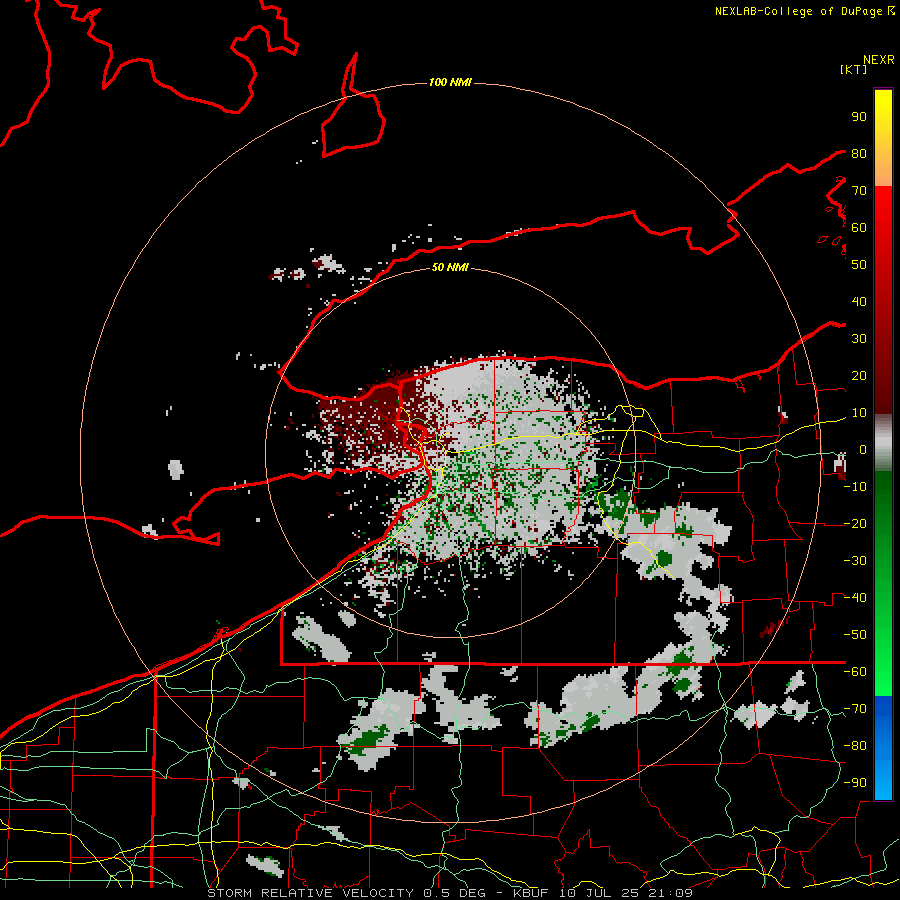Click the 80 knot scale label
This screenshot has width=900, height=900.
click(859, 153)
